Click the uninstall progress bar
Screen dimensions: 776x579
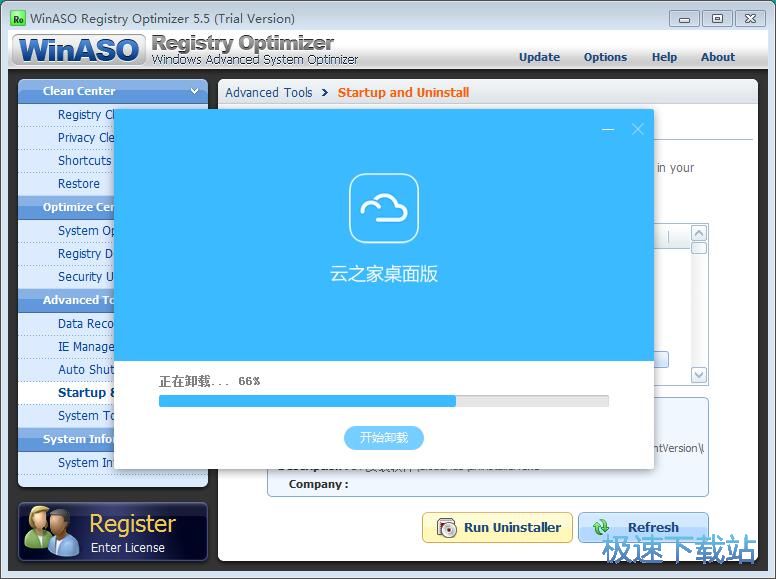384,401
